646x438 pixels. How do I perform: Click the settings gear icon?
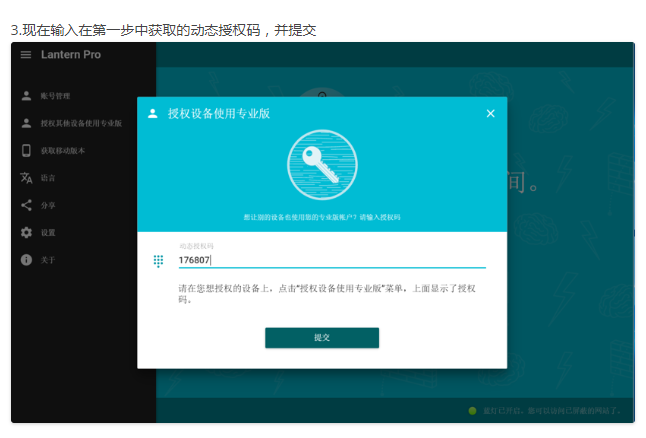(26, 232)
